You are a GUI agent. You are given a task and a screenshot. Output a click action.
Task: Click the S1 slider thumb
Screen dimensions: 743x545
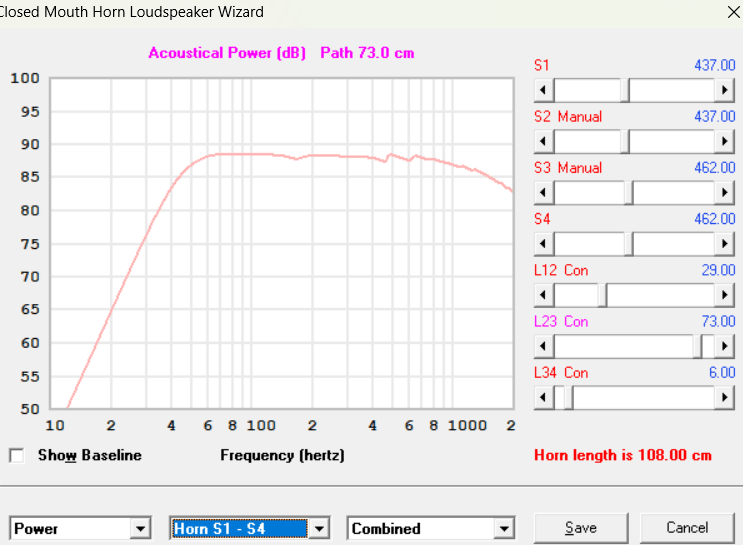625,90
